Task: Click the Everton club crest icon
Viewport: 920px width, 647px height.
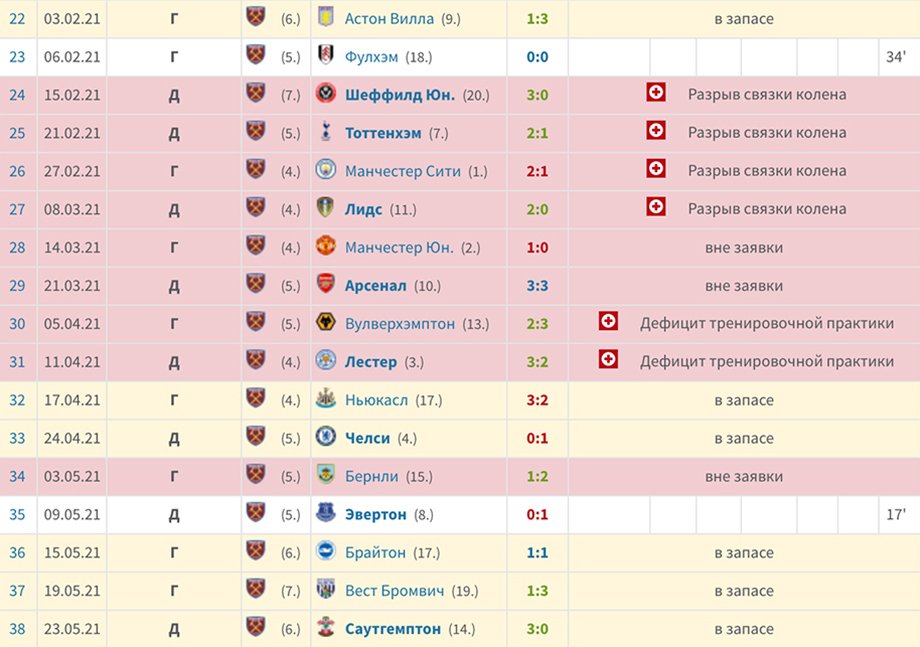Action: pos(326,512)
